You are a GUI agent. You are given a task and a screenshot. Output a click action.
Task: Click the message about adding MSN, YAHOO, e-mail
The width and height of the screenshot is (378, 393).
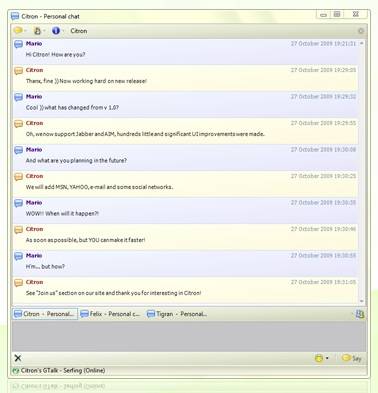[99, 187]
